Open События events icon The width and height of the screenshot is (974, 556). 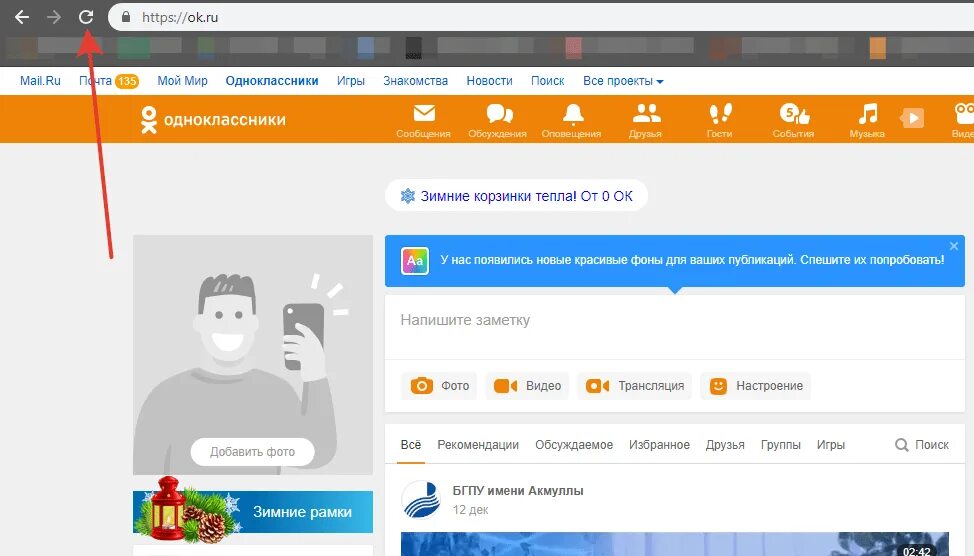pyautogui.click(x=793, y=121)
